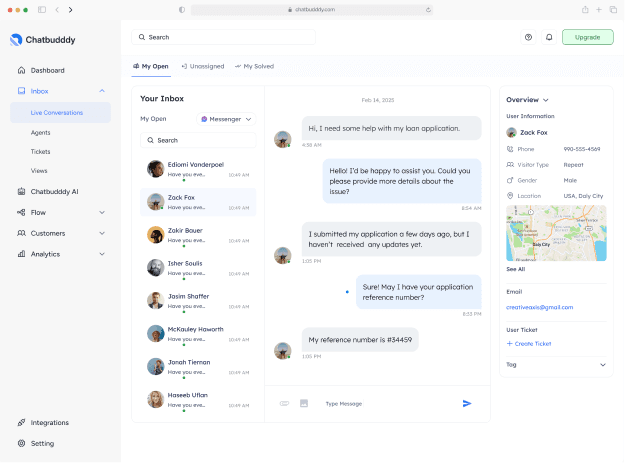The height and width of the screenshot is (463, 625).
Task: Open new browser tab plus icon
Action: click(599, 10)
